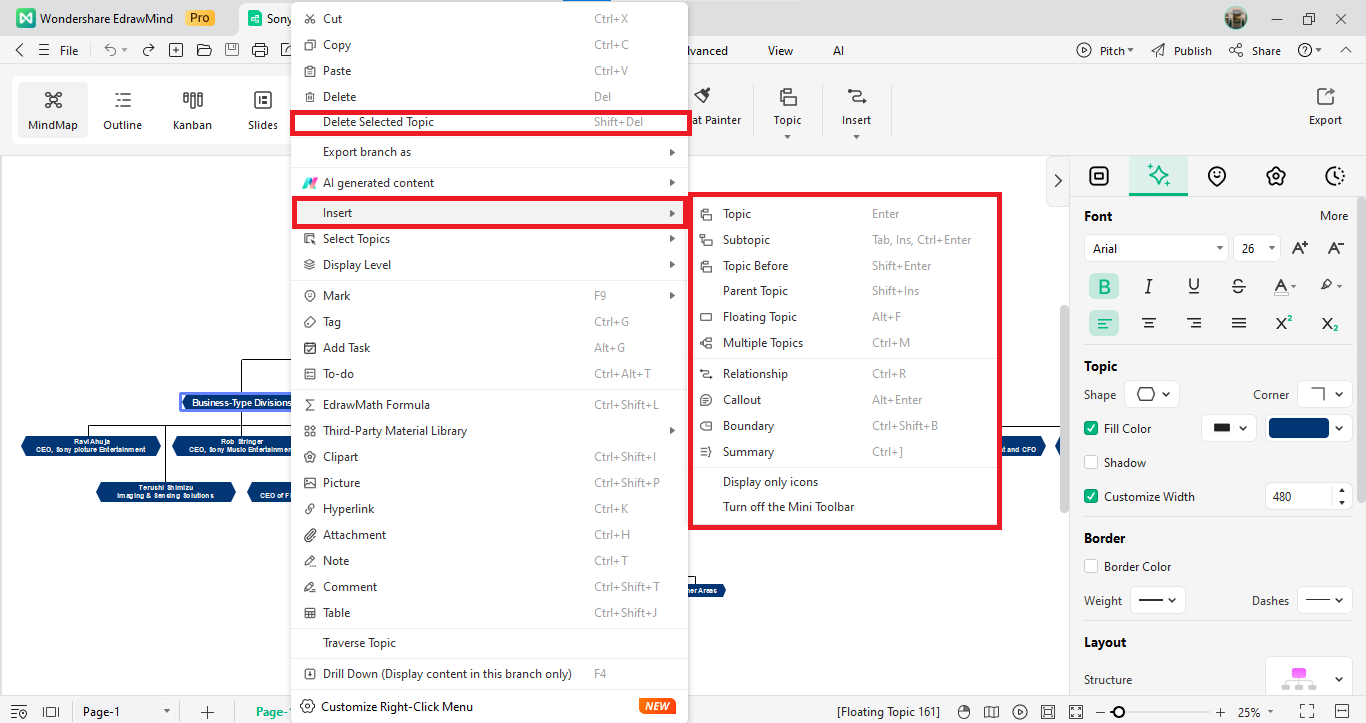Collapse right panel with chevron arrow

click(1058, 180)
